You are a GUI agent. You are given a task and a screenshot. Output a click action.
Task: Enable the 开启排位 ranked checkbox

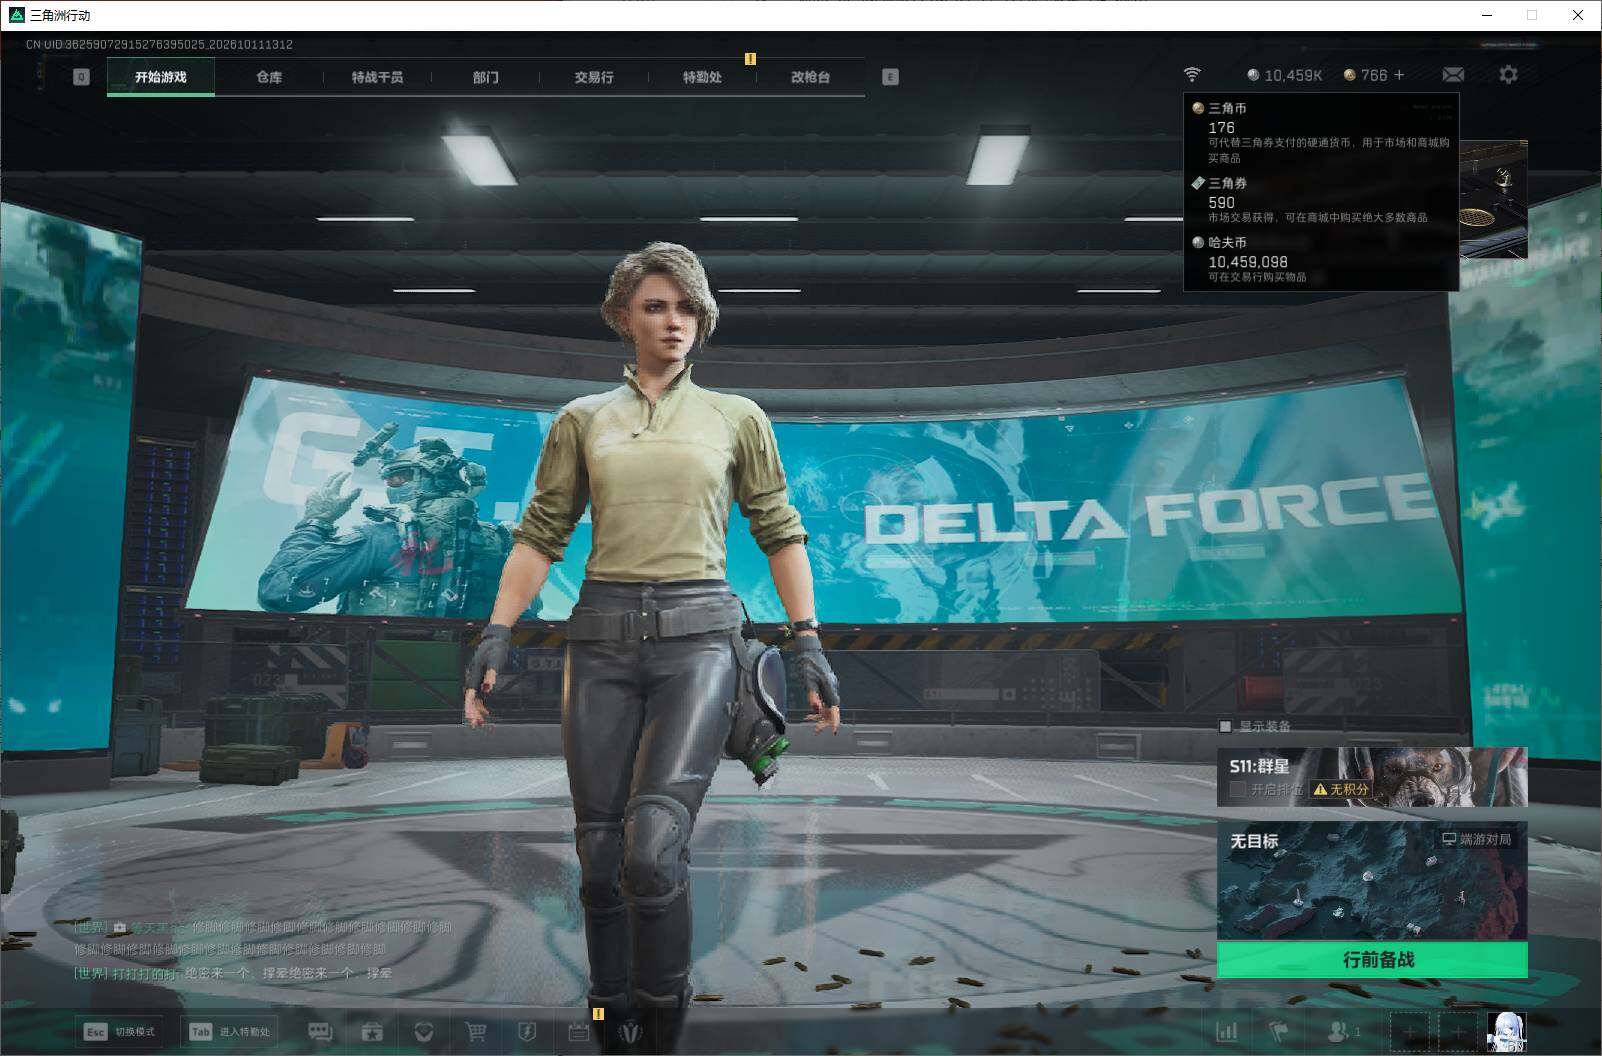click(x=1237, y=789)
